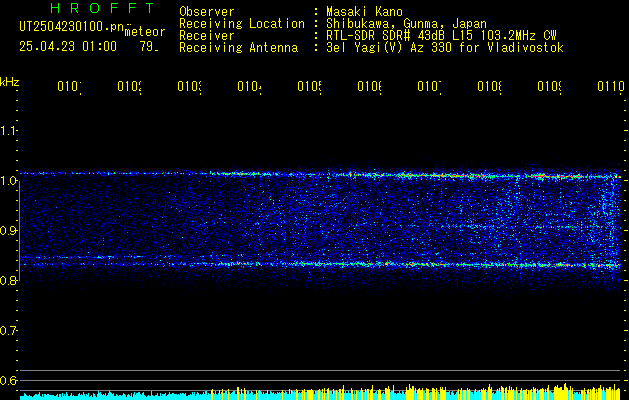This screenshot has height=400, width=629.
Task: Click the 0107 time marker
Action: click(430, 86)
